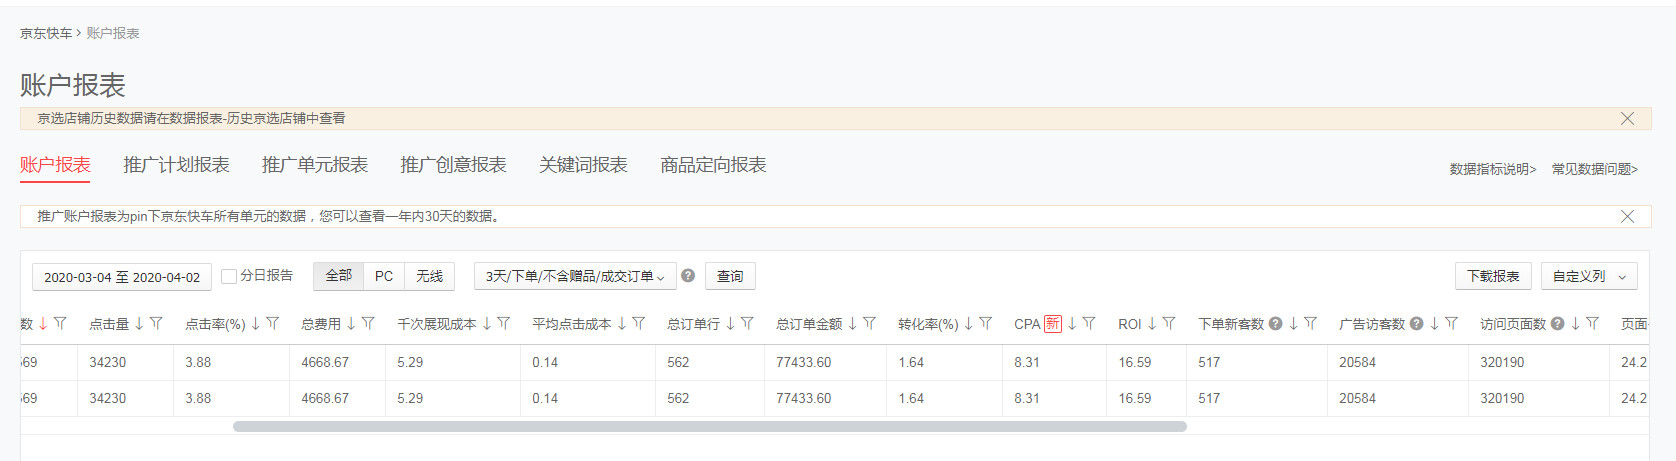Filter the ROI column
The width and height of the screenshot is (1676, 461).
point(1169,323)
